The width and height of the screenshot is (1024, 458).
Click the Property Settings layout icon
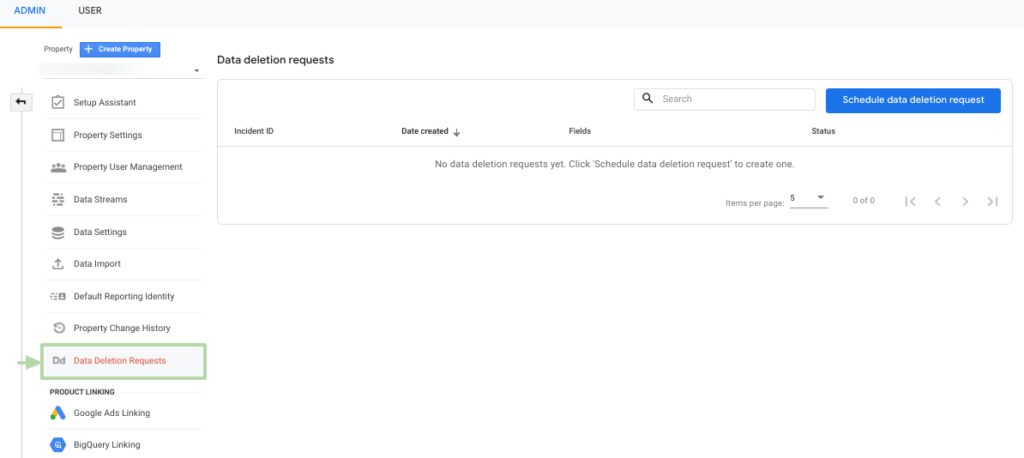[58, 135]
